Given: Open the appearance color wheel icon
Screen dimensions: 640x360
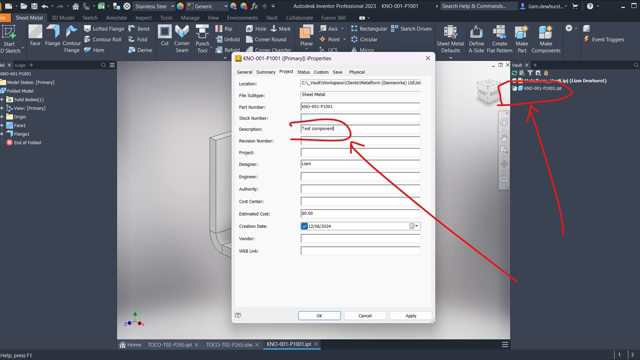Looking at the screenshot, I should 180,6.
